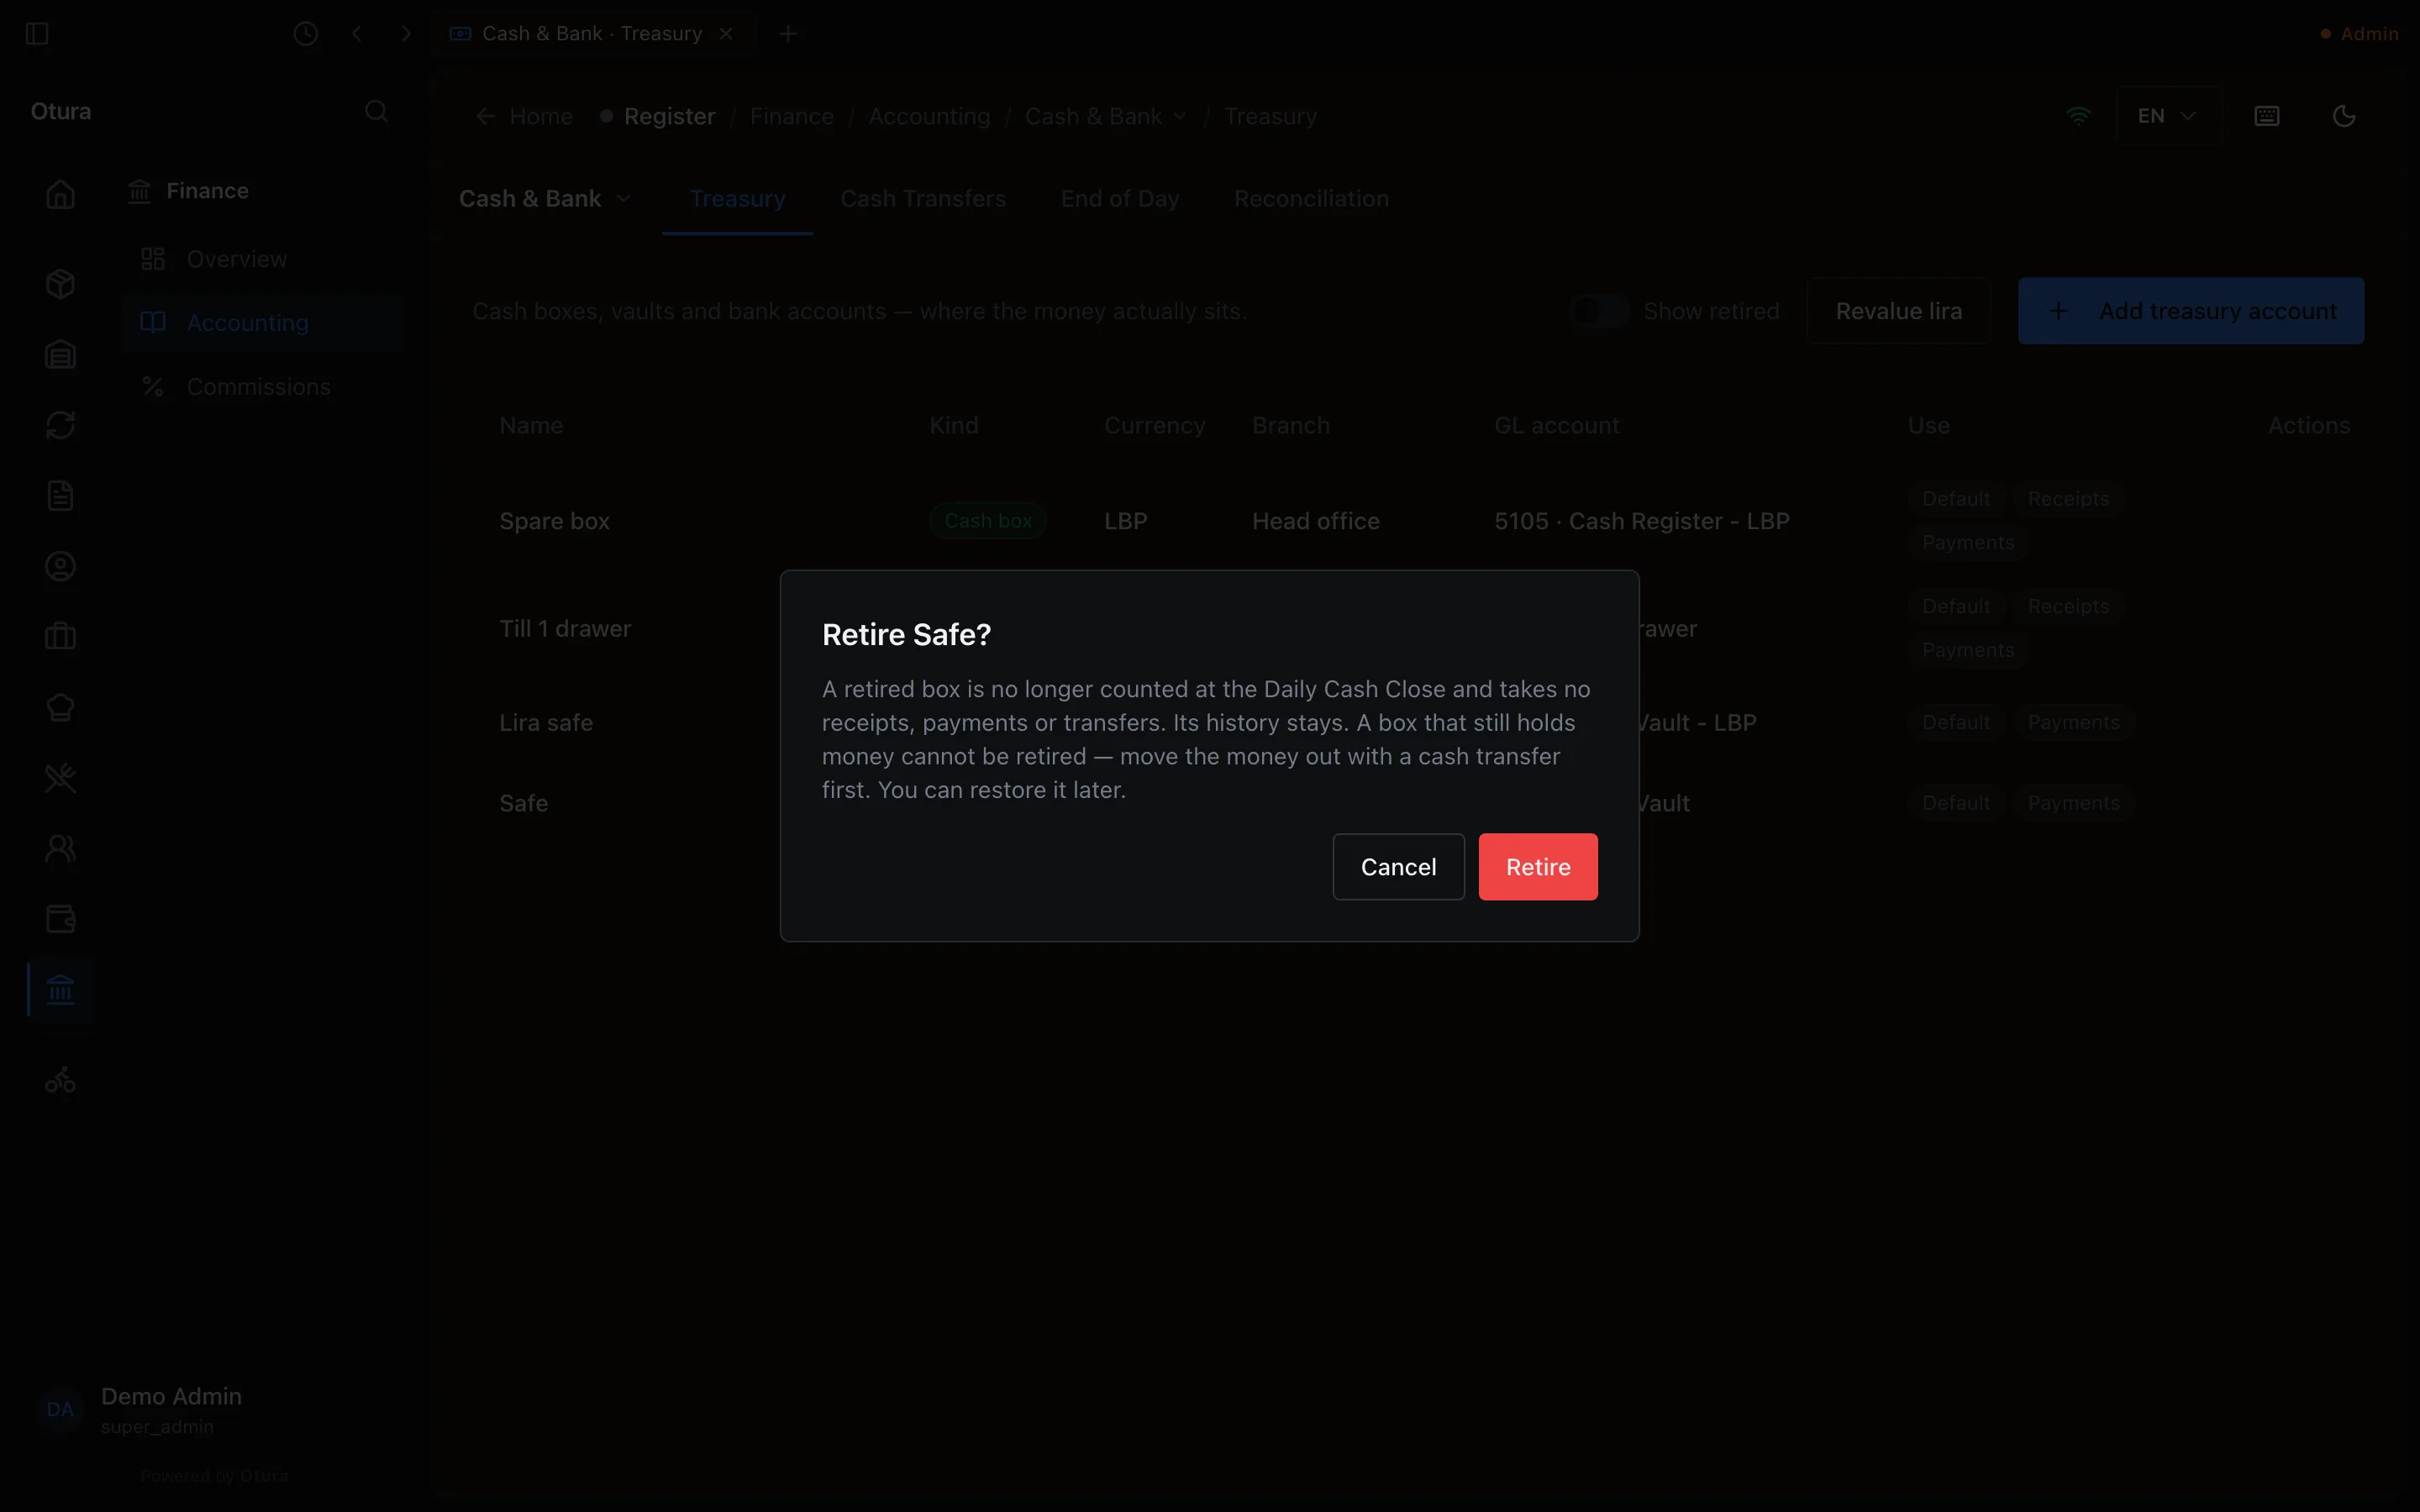Image resolution: width=2420 pixels, height=1512 pixels.
Task: Click the Revalue lira button
Action: coord(1898,311)
